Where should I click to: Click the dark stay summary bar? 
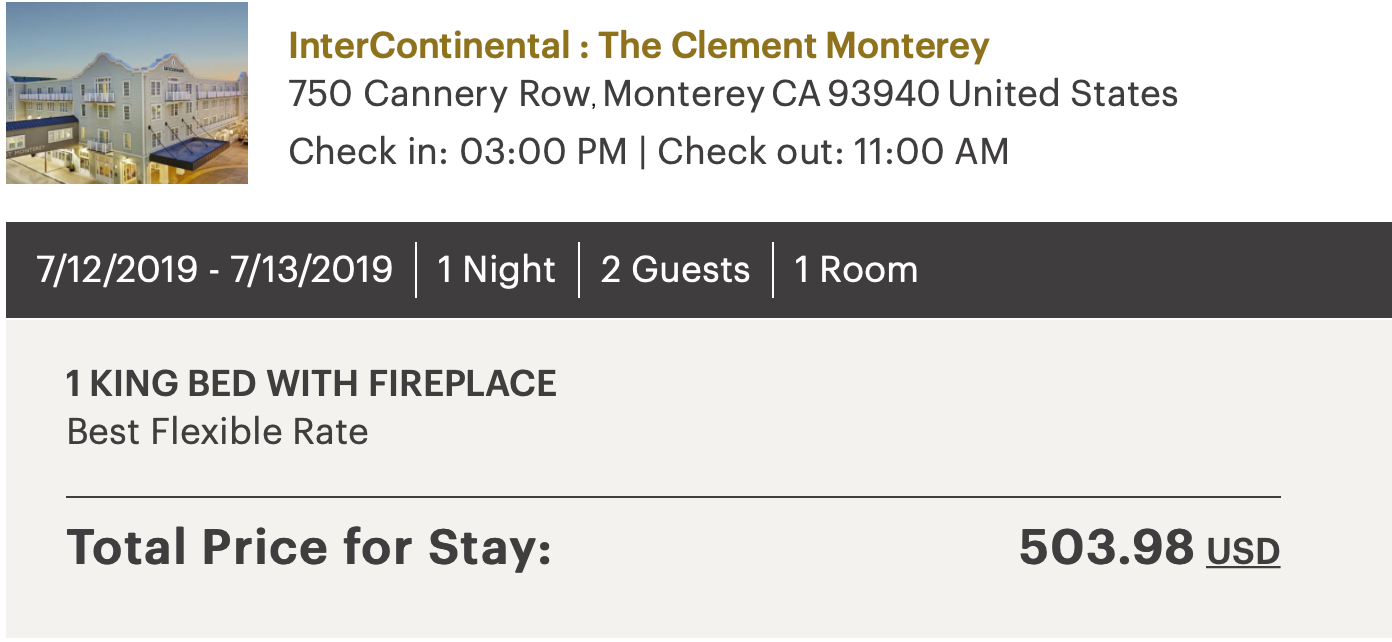click(1150, 270)
